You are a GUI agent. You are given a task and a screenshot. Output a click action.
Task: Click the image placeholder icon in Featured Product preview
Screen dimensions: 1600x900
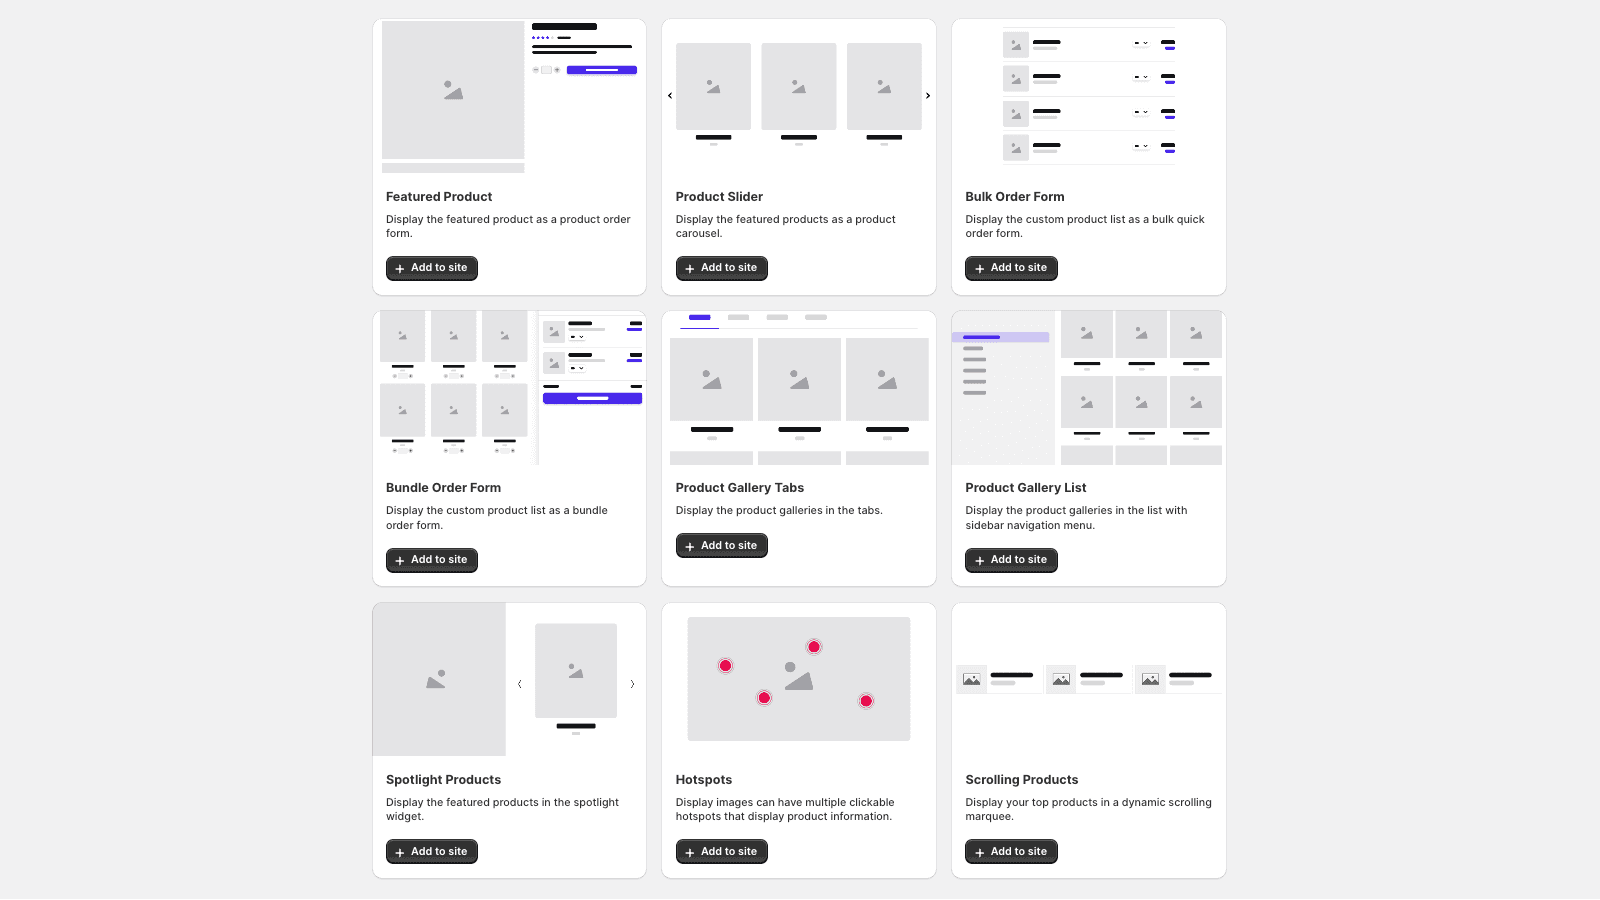[x=451, y=90]
